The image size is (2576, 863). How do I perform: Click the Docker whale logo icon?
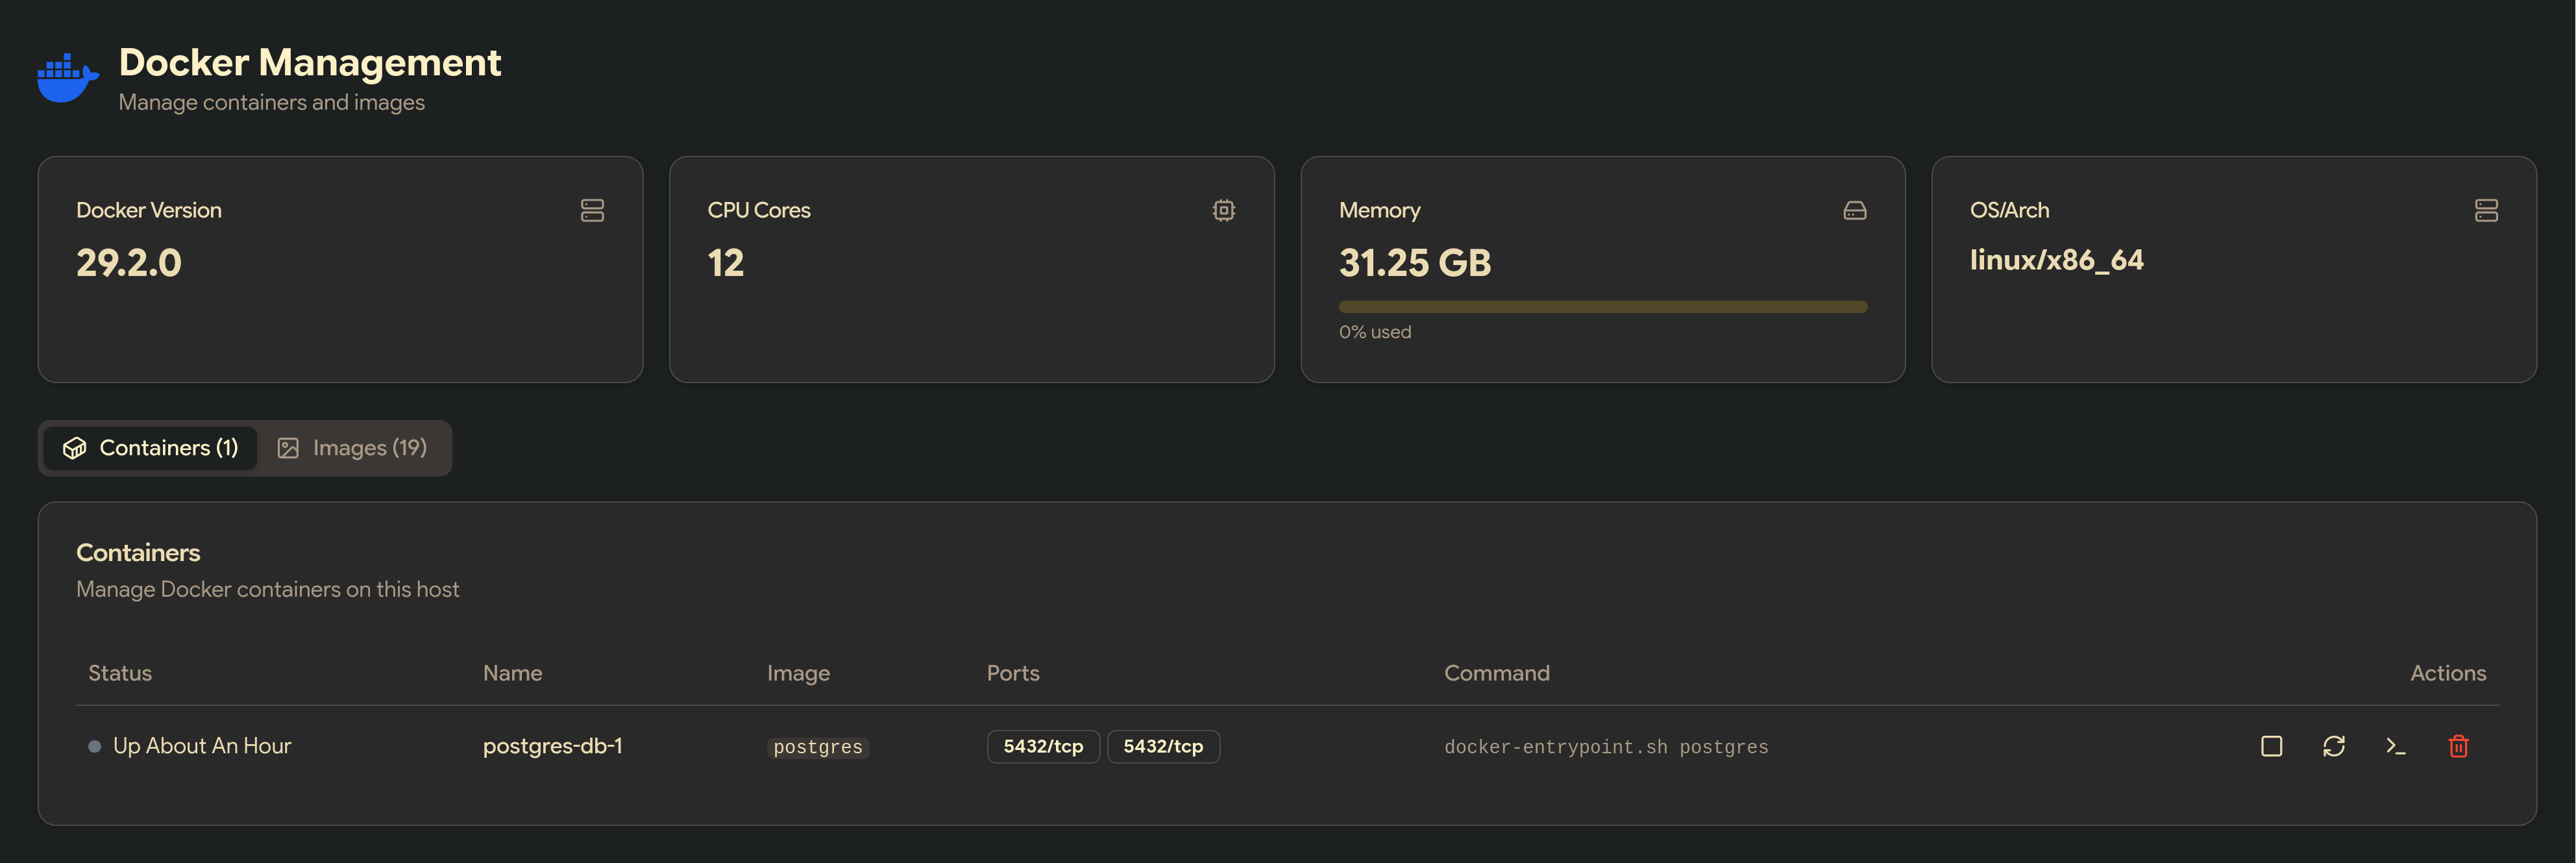click(x=67, y=78)
